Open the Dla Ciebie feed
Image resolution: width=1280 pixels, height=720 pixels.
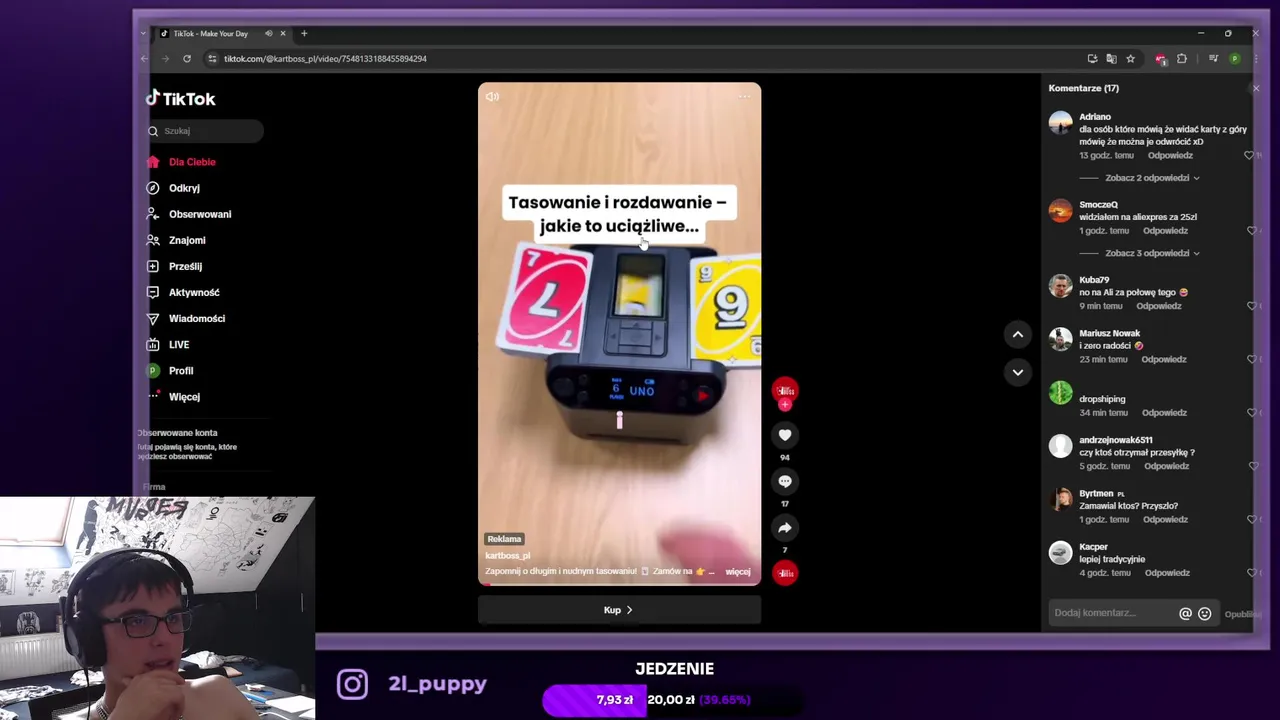tap(191, 162)
